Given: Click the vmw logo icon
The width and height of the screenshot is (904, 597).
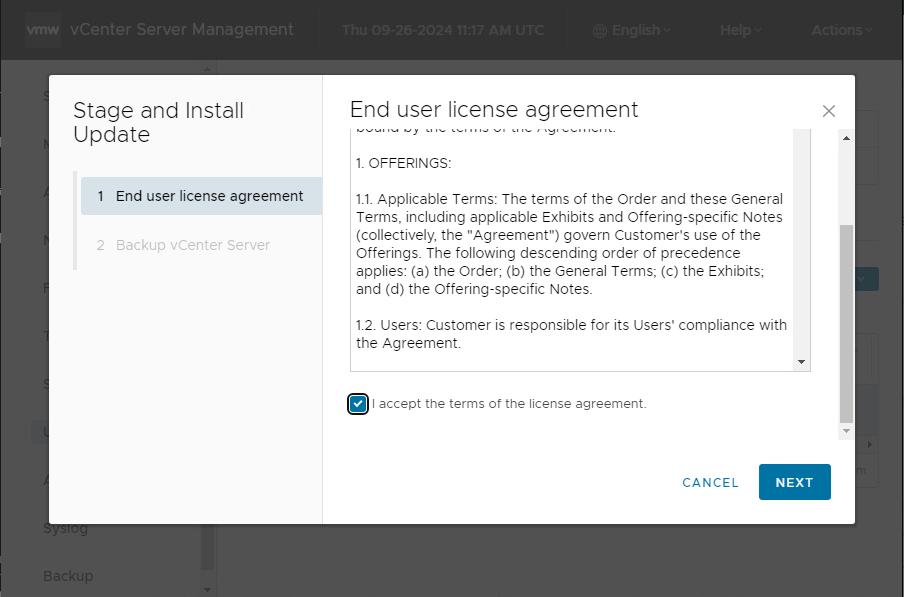Looking at the screenshot, I should click(43, 29).
